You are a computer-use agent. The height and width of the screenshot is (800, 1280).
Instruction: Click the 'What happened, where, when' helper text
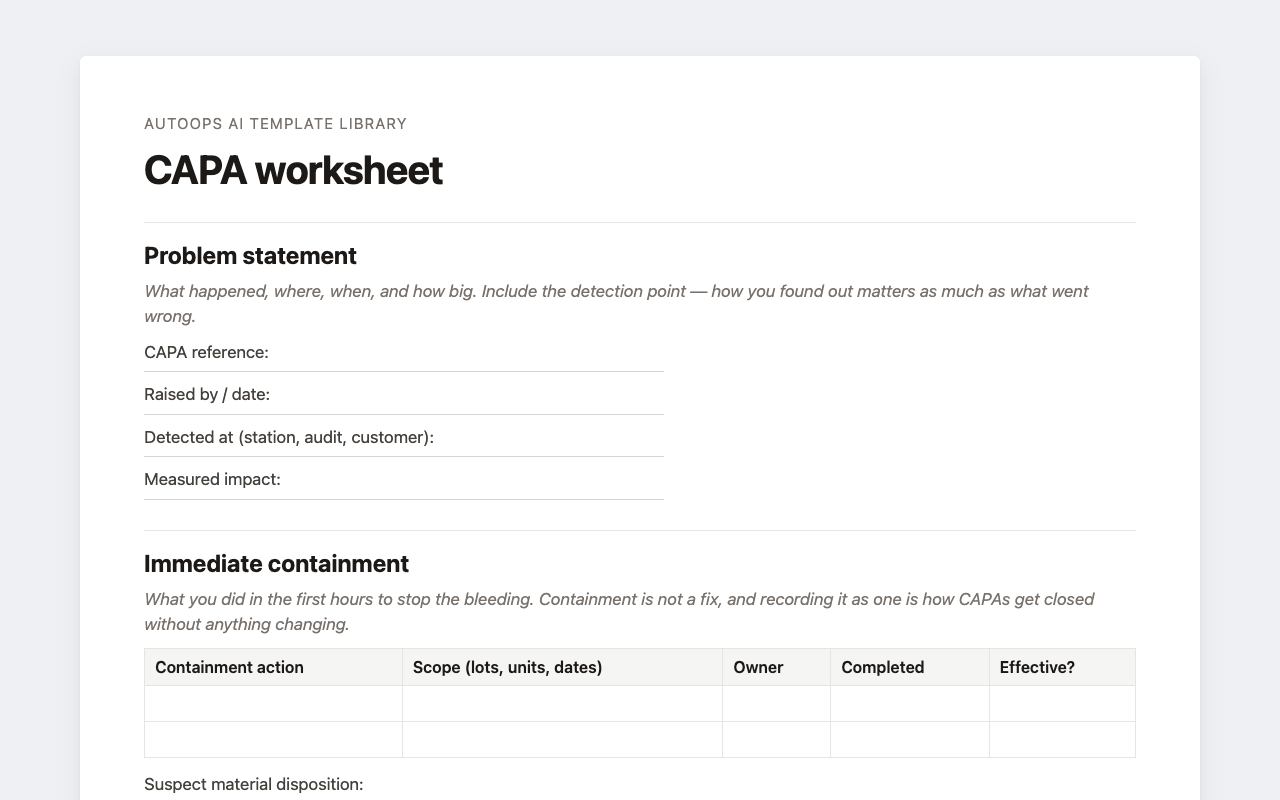pos(616,303)
